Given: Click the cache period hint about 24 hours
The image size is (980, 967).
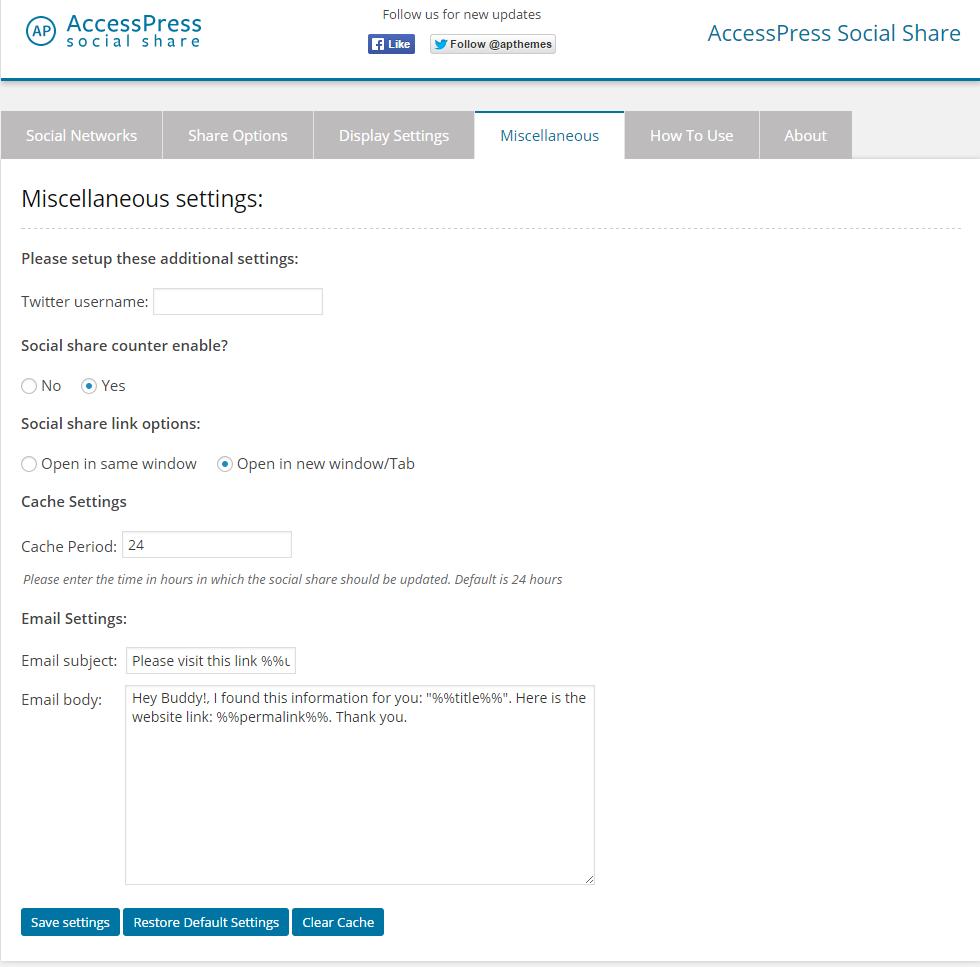Looking at the screenshot, I should [292, 579].
